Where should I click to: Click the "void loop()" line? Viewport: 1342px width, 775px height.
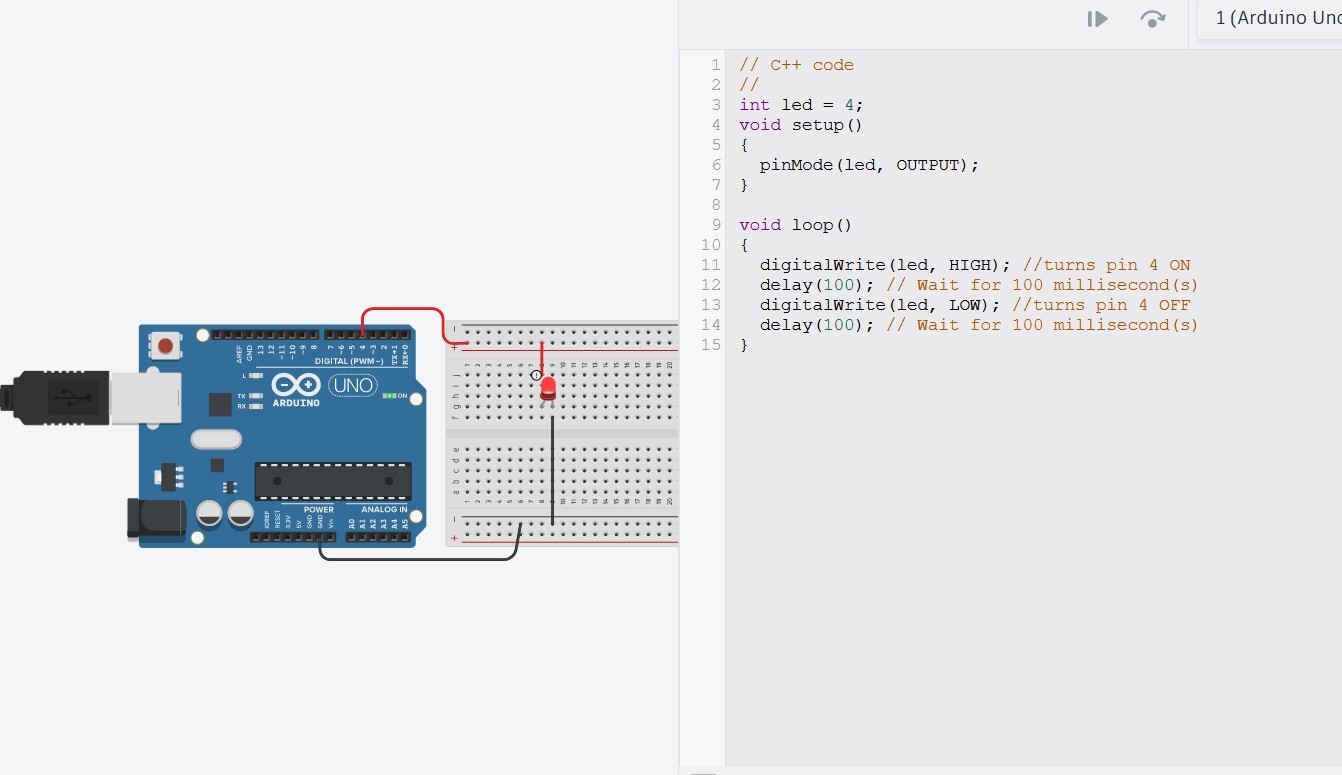[x=796, y=225]
